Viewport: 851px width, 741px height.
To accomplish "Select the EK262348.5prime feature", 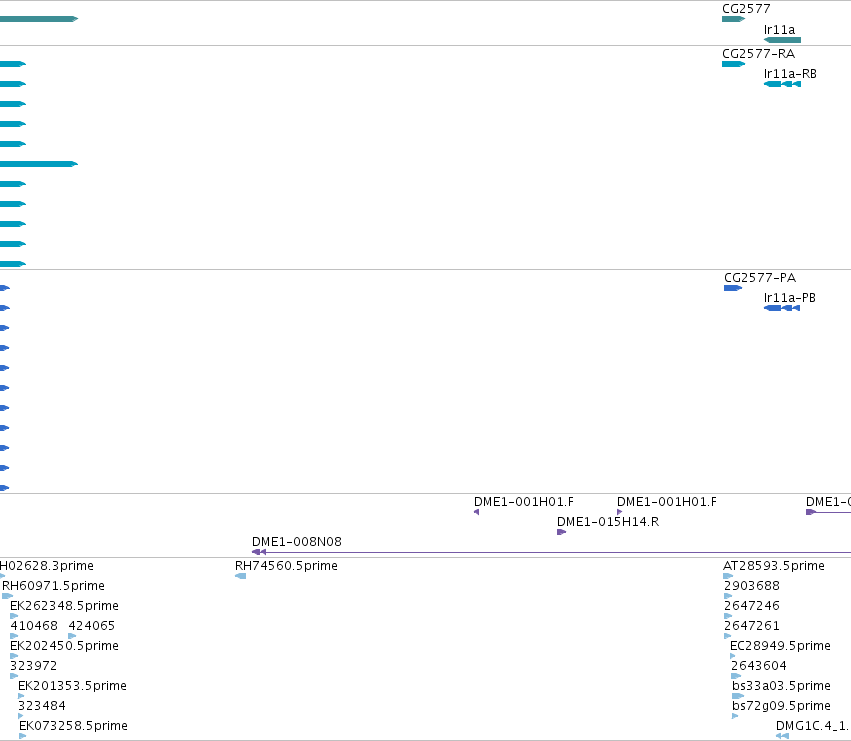I will point(14,616).
